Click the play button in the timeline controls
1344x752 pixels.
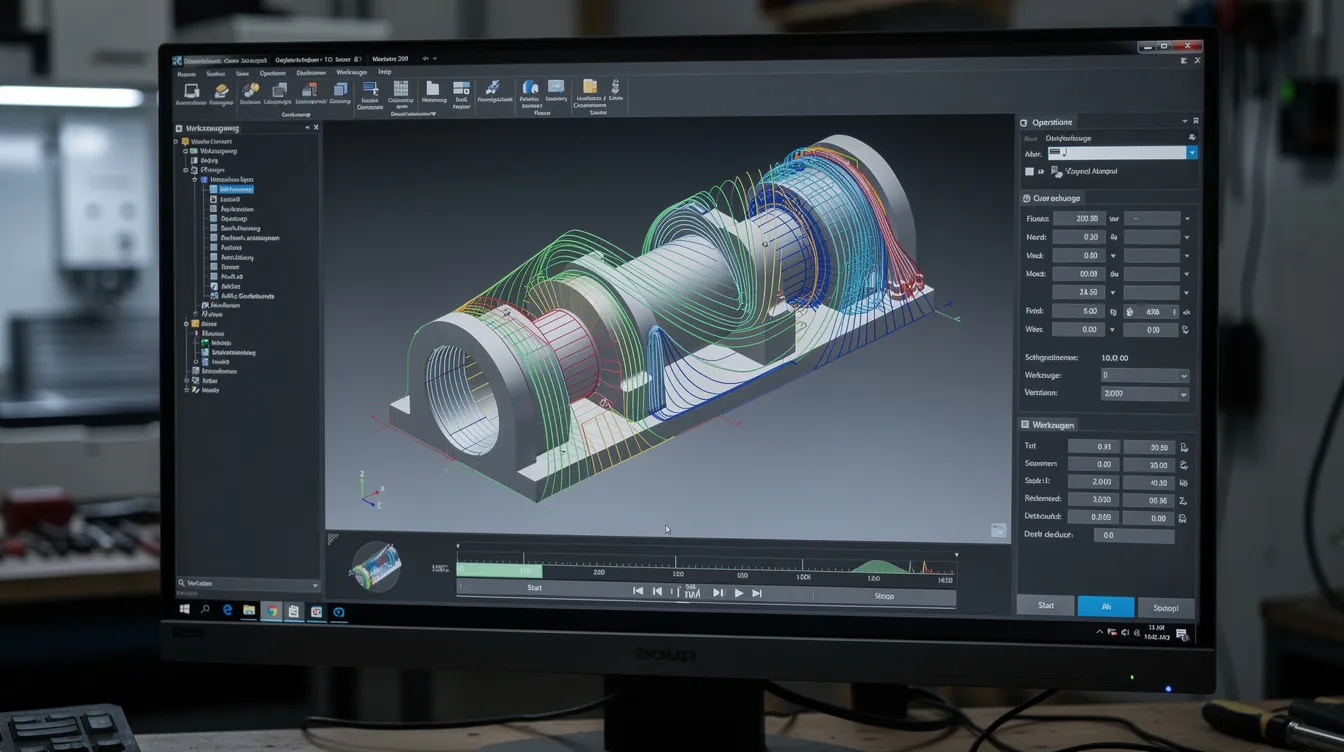tap(738, 593)
